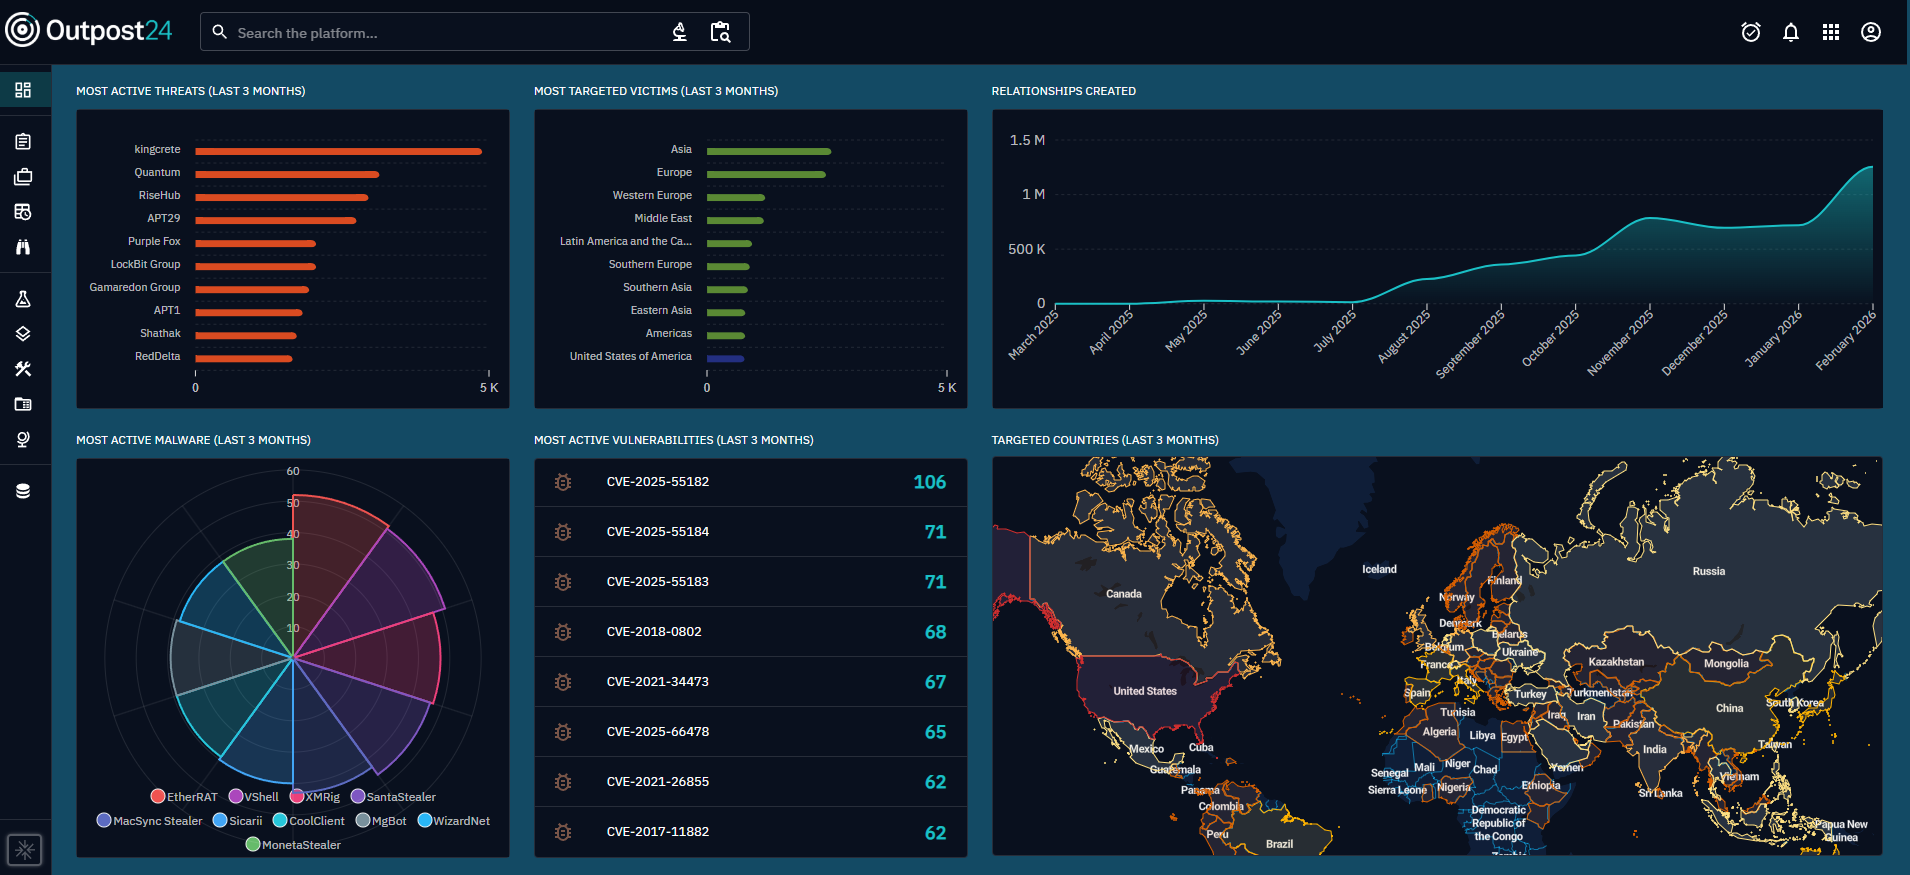Click the clipboard icon in the sidebar

(x=23, y=142)
